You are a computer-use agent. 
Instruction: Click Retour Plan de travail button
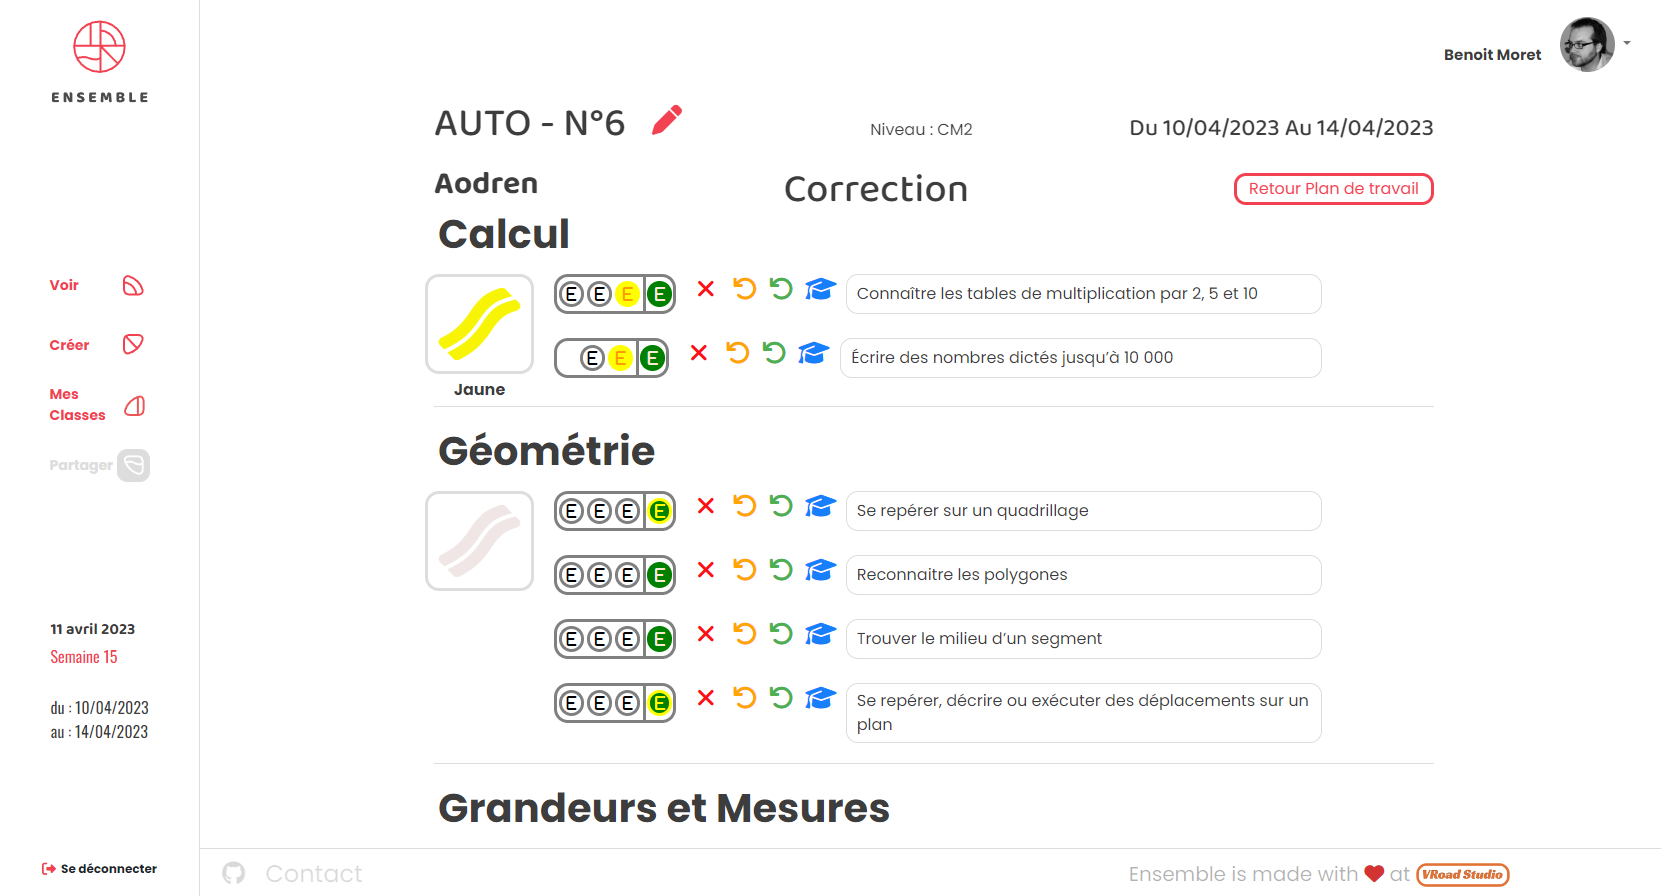pyautogui.click(x=1333, y=189)
